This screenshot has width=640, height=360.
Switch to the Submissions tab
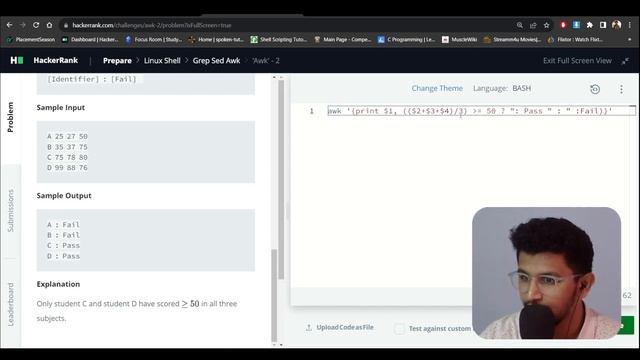click(11, 211)
